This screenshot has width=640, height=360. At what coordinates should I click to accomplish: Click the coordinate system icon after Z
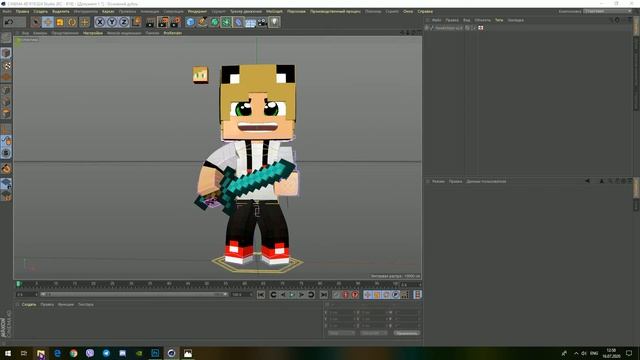click(x=136, y=22)
